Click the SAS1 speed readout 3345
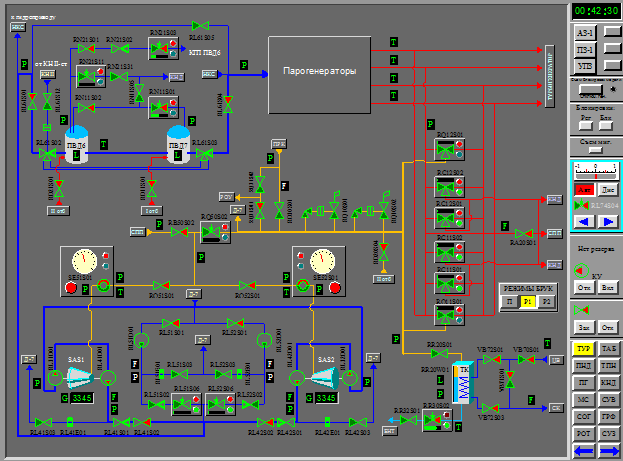The width and height of the screenshot is (623, 461). coord(82,398)
